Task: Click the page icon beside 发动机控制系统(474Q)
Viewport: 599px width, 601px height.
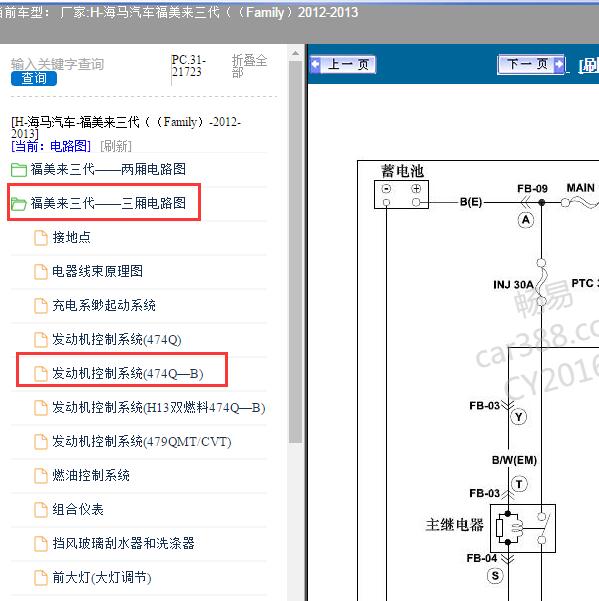Action: pyautogui.click(x=41, y=340)
